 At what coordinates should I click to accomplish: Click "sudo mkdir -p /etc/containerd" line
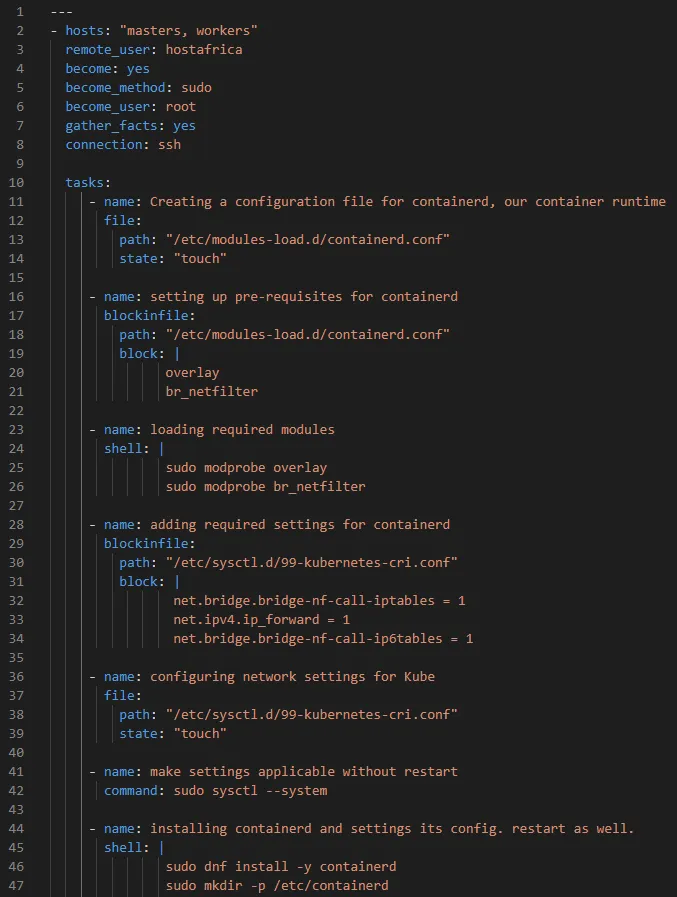(277, 886)
